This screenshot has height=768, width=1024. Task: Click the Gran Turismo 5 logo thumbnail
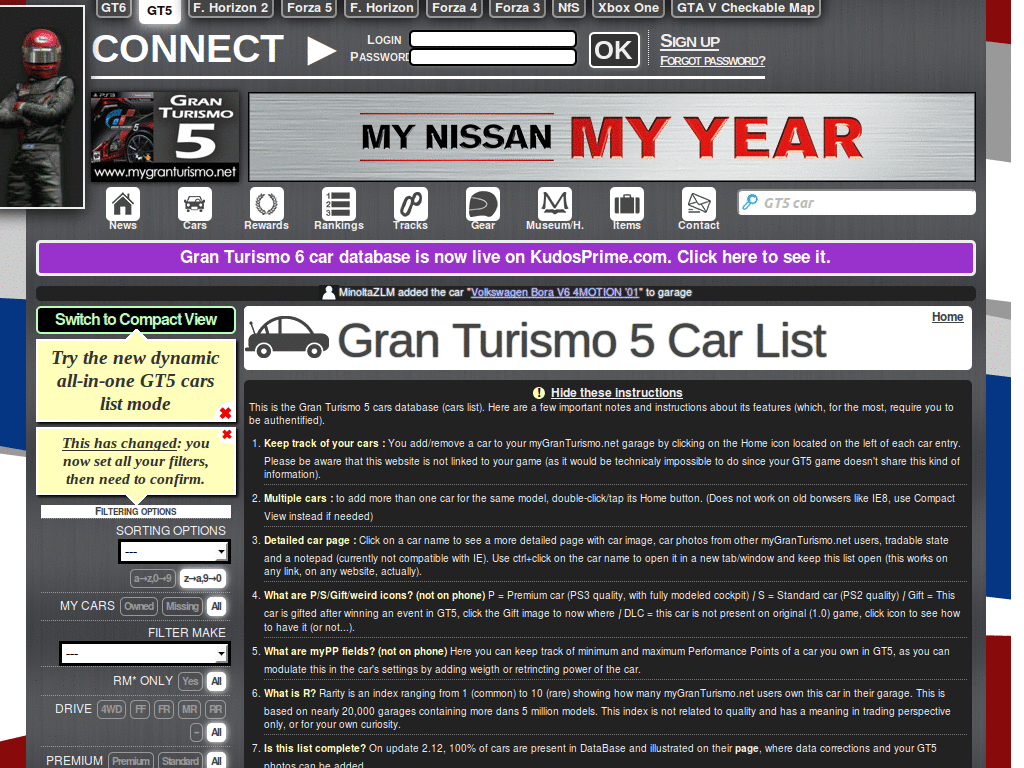[x=165, y=136]
